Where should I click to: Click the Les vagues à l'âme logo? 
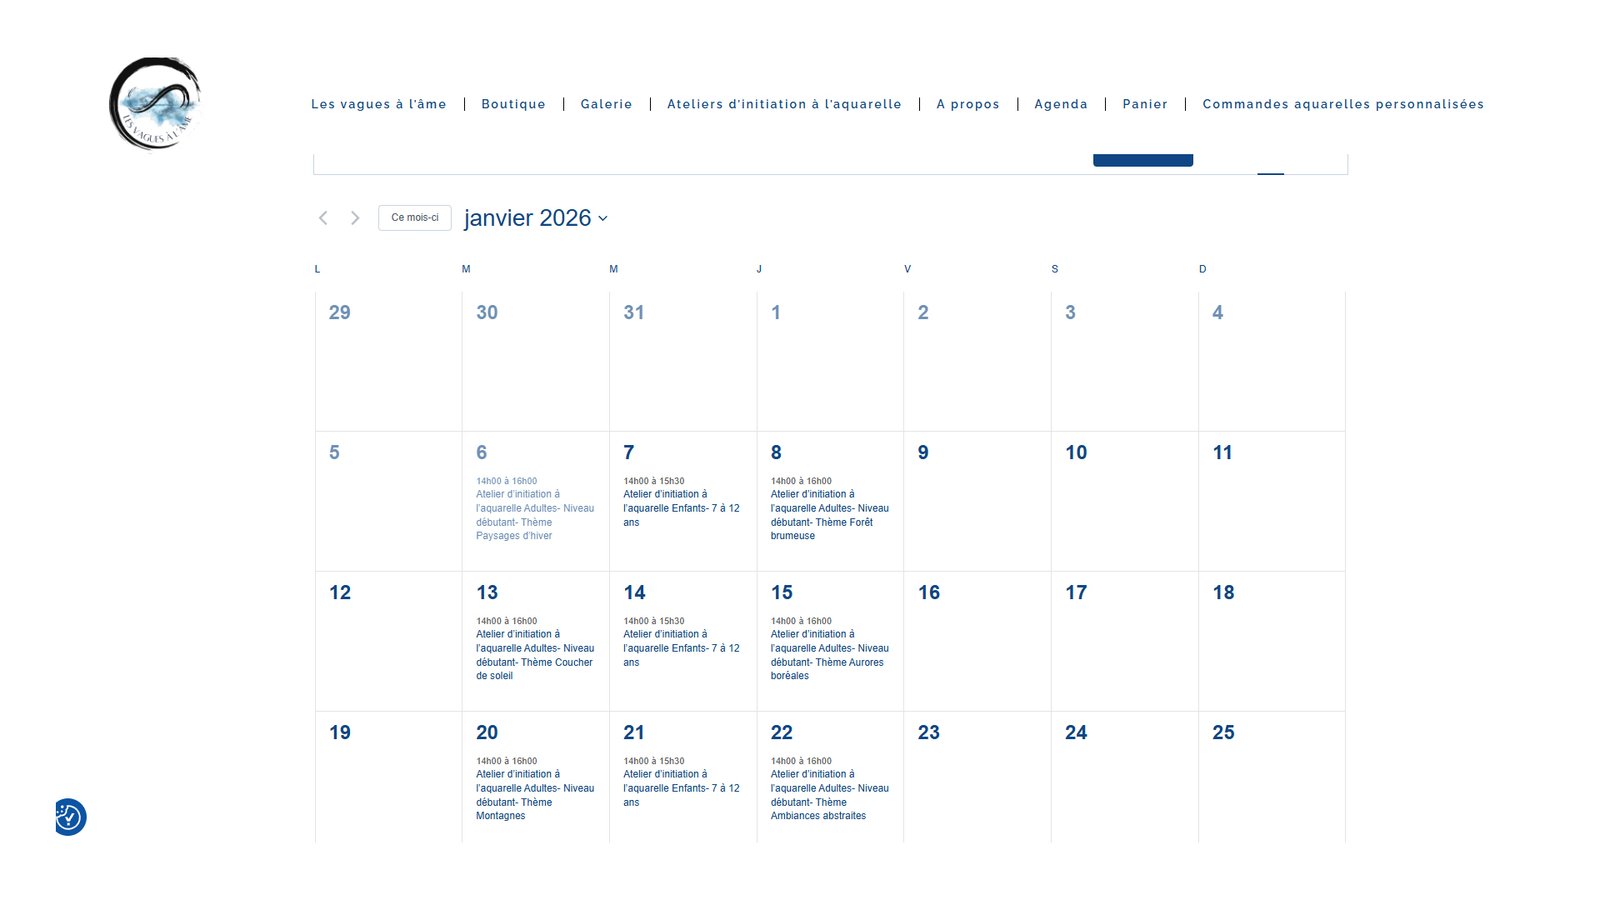click(x=155, y=103)
